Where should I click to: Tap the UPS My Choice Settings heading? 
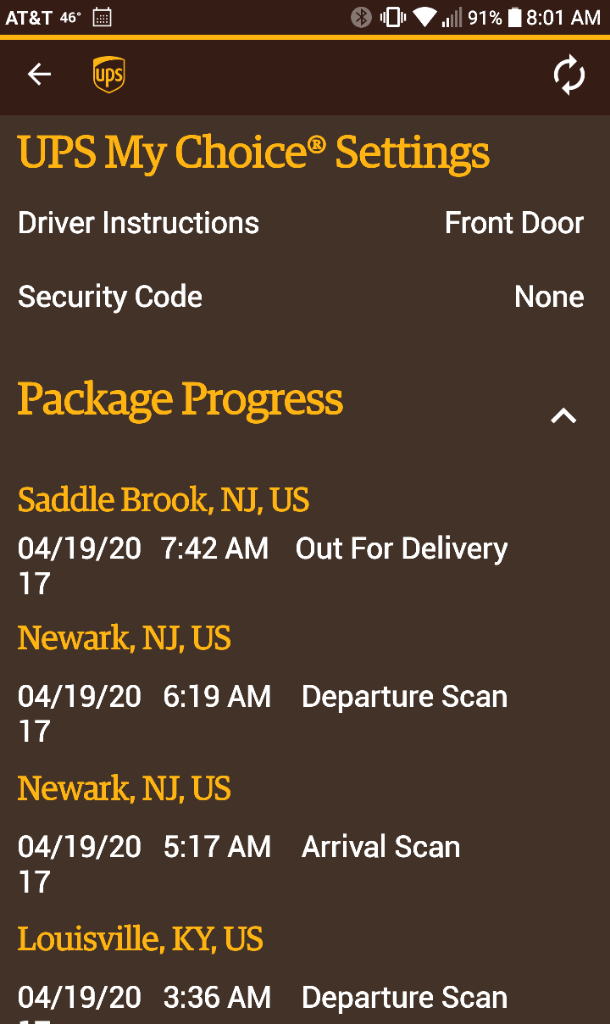253,153
